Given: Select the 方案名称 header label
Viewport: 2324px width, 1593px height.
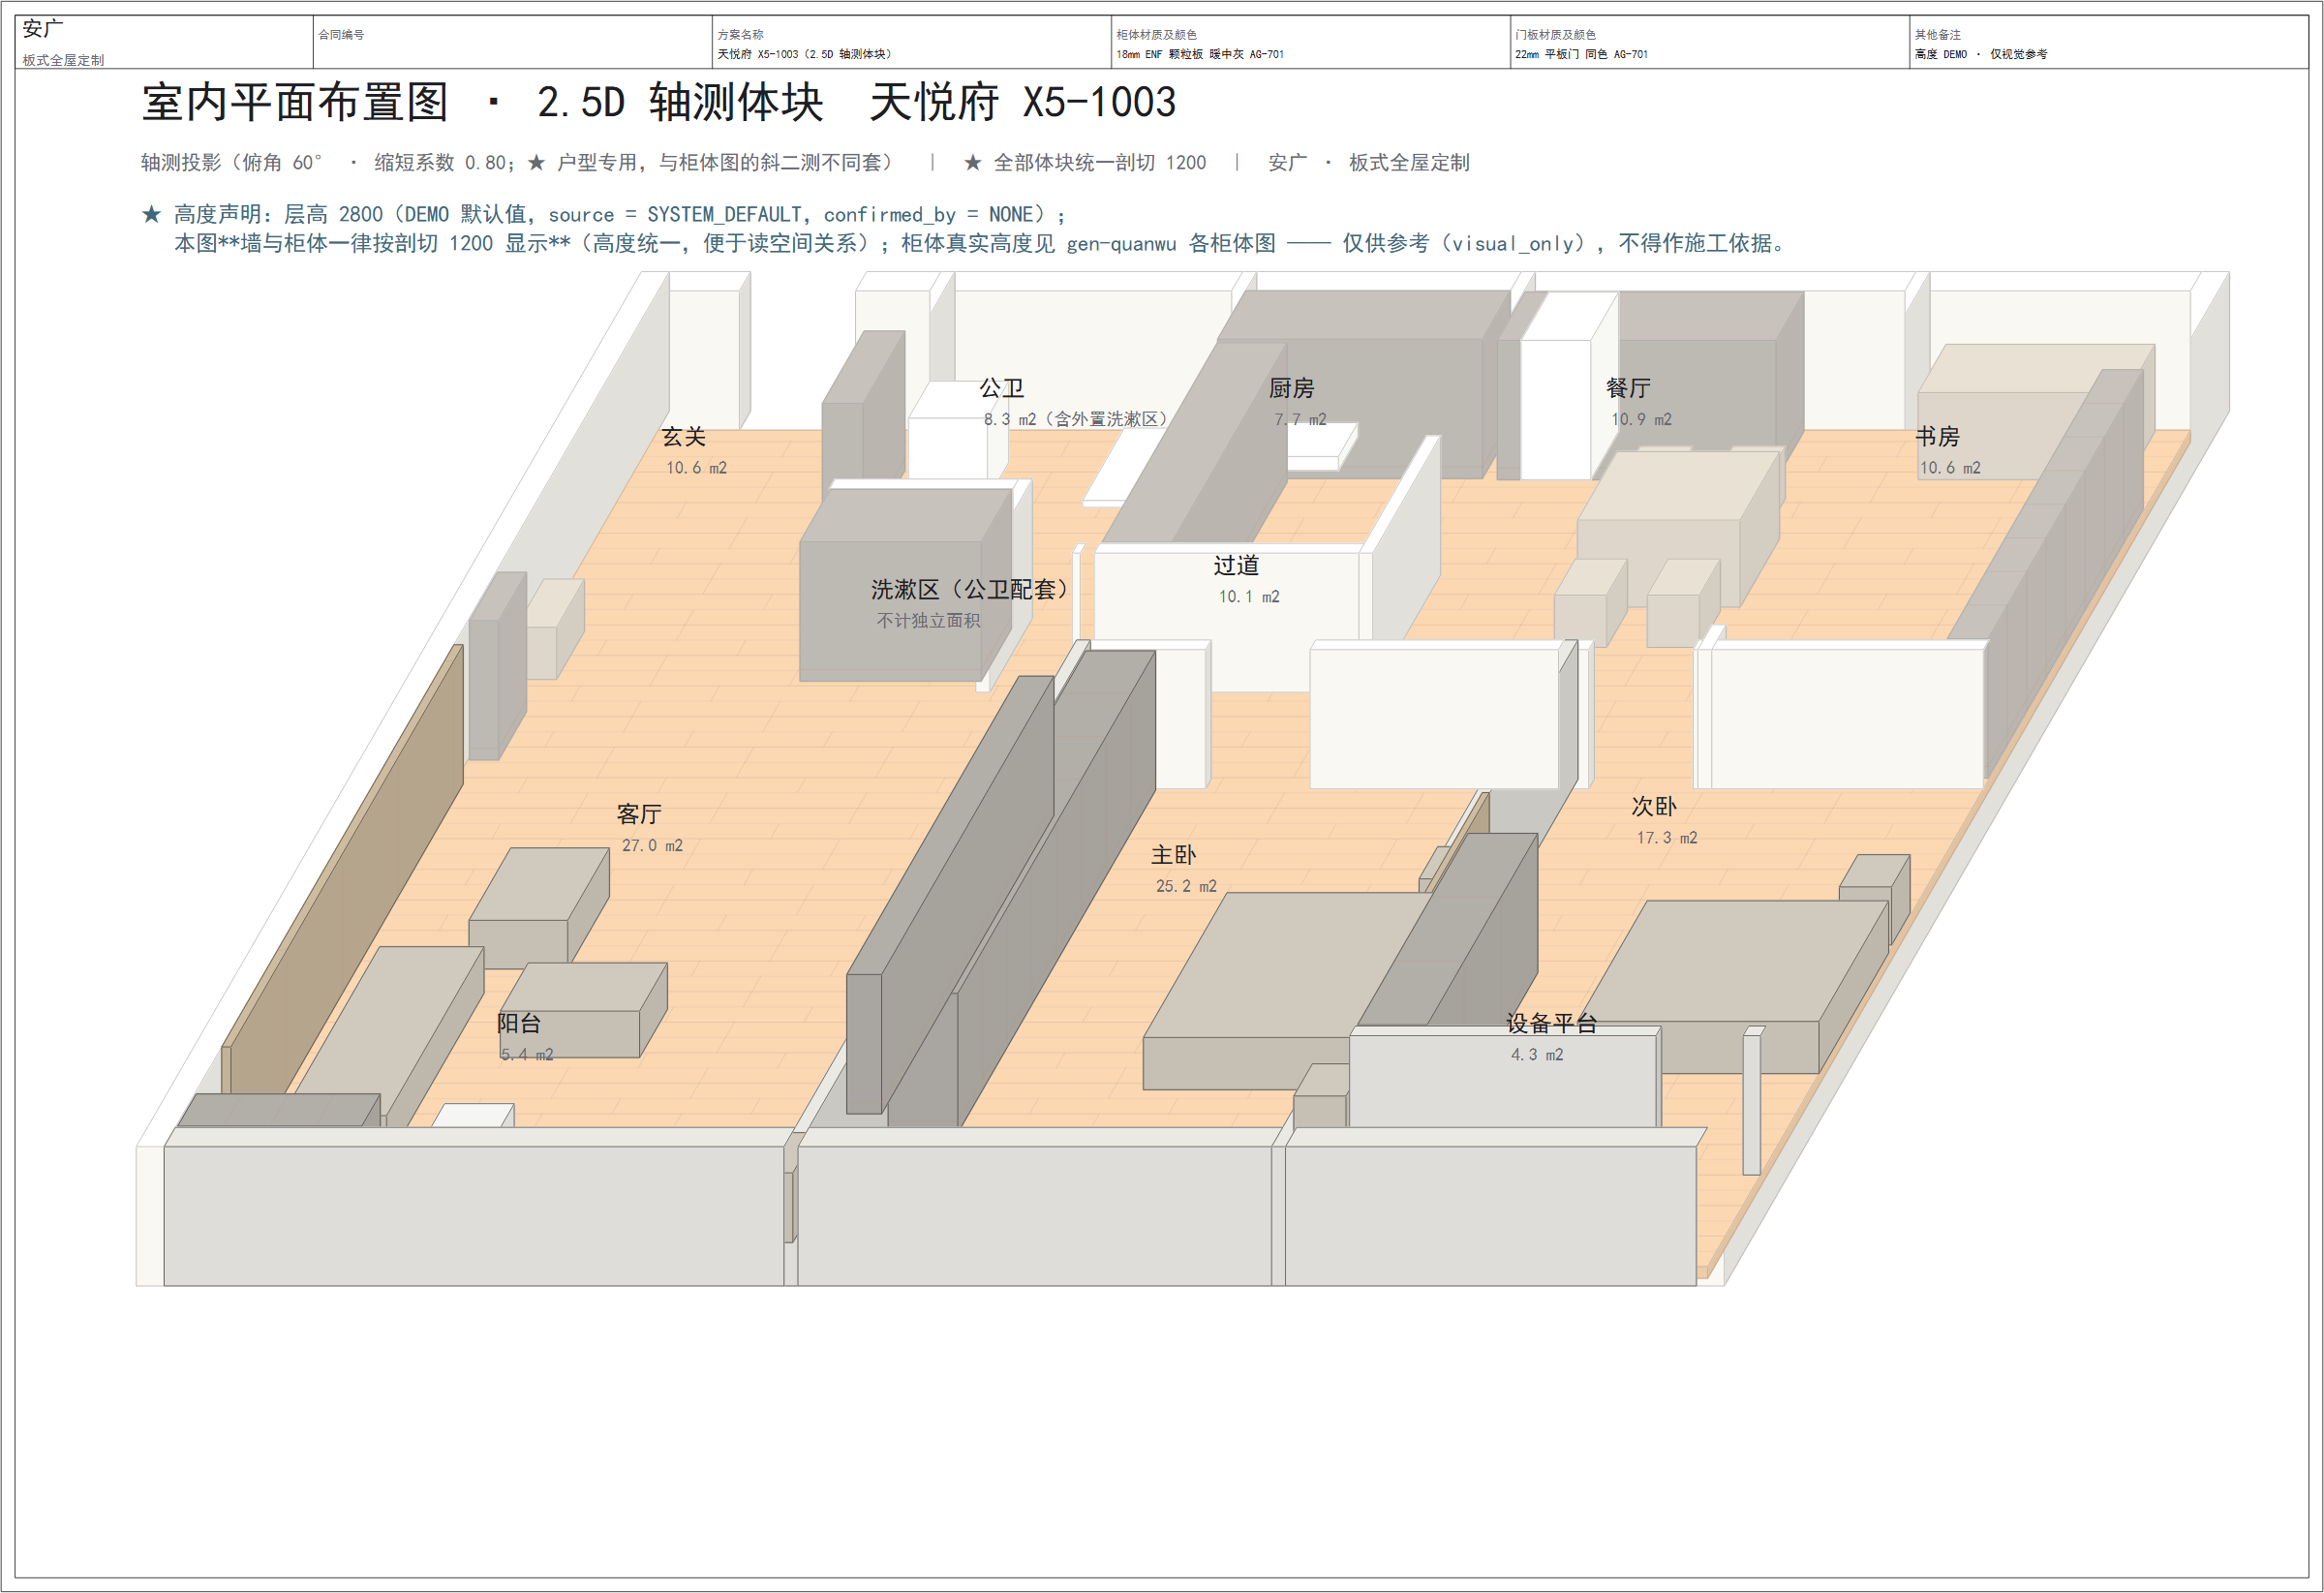Looking at the screenshot, I should tap(740, 35).
